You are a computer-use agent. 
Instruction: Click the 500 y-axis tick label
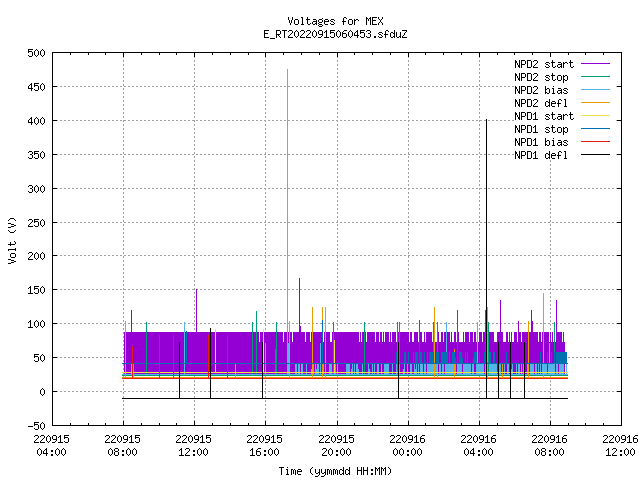point(36,53)
